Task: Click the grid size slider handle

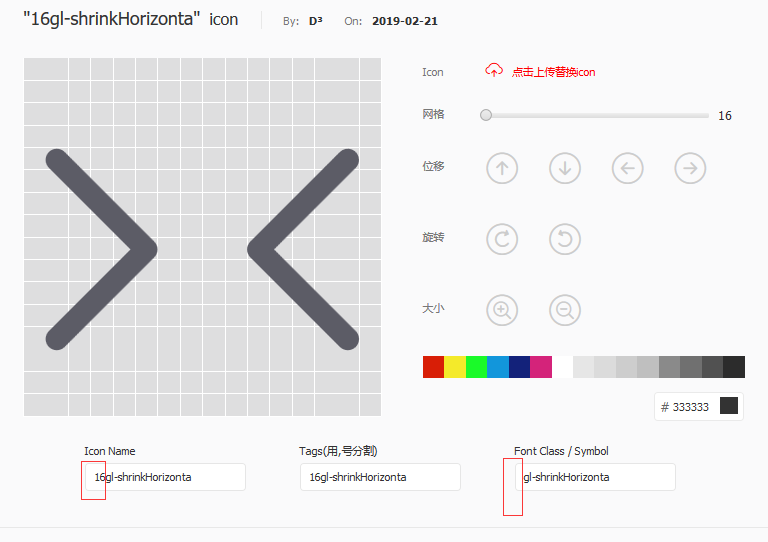Action: [486, 115]
